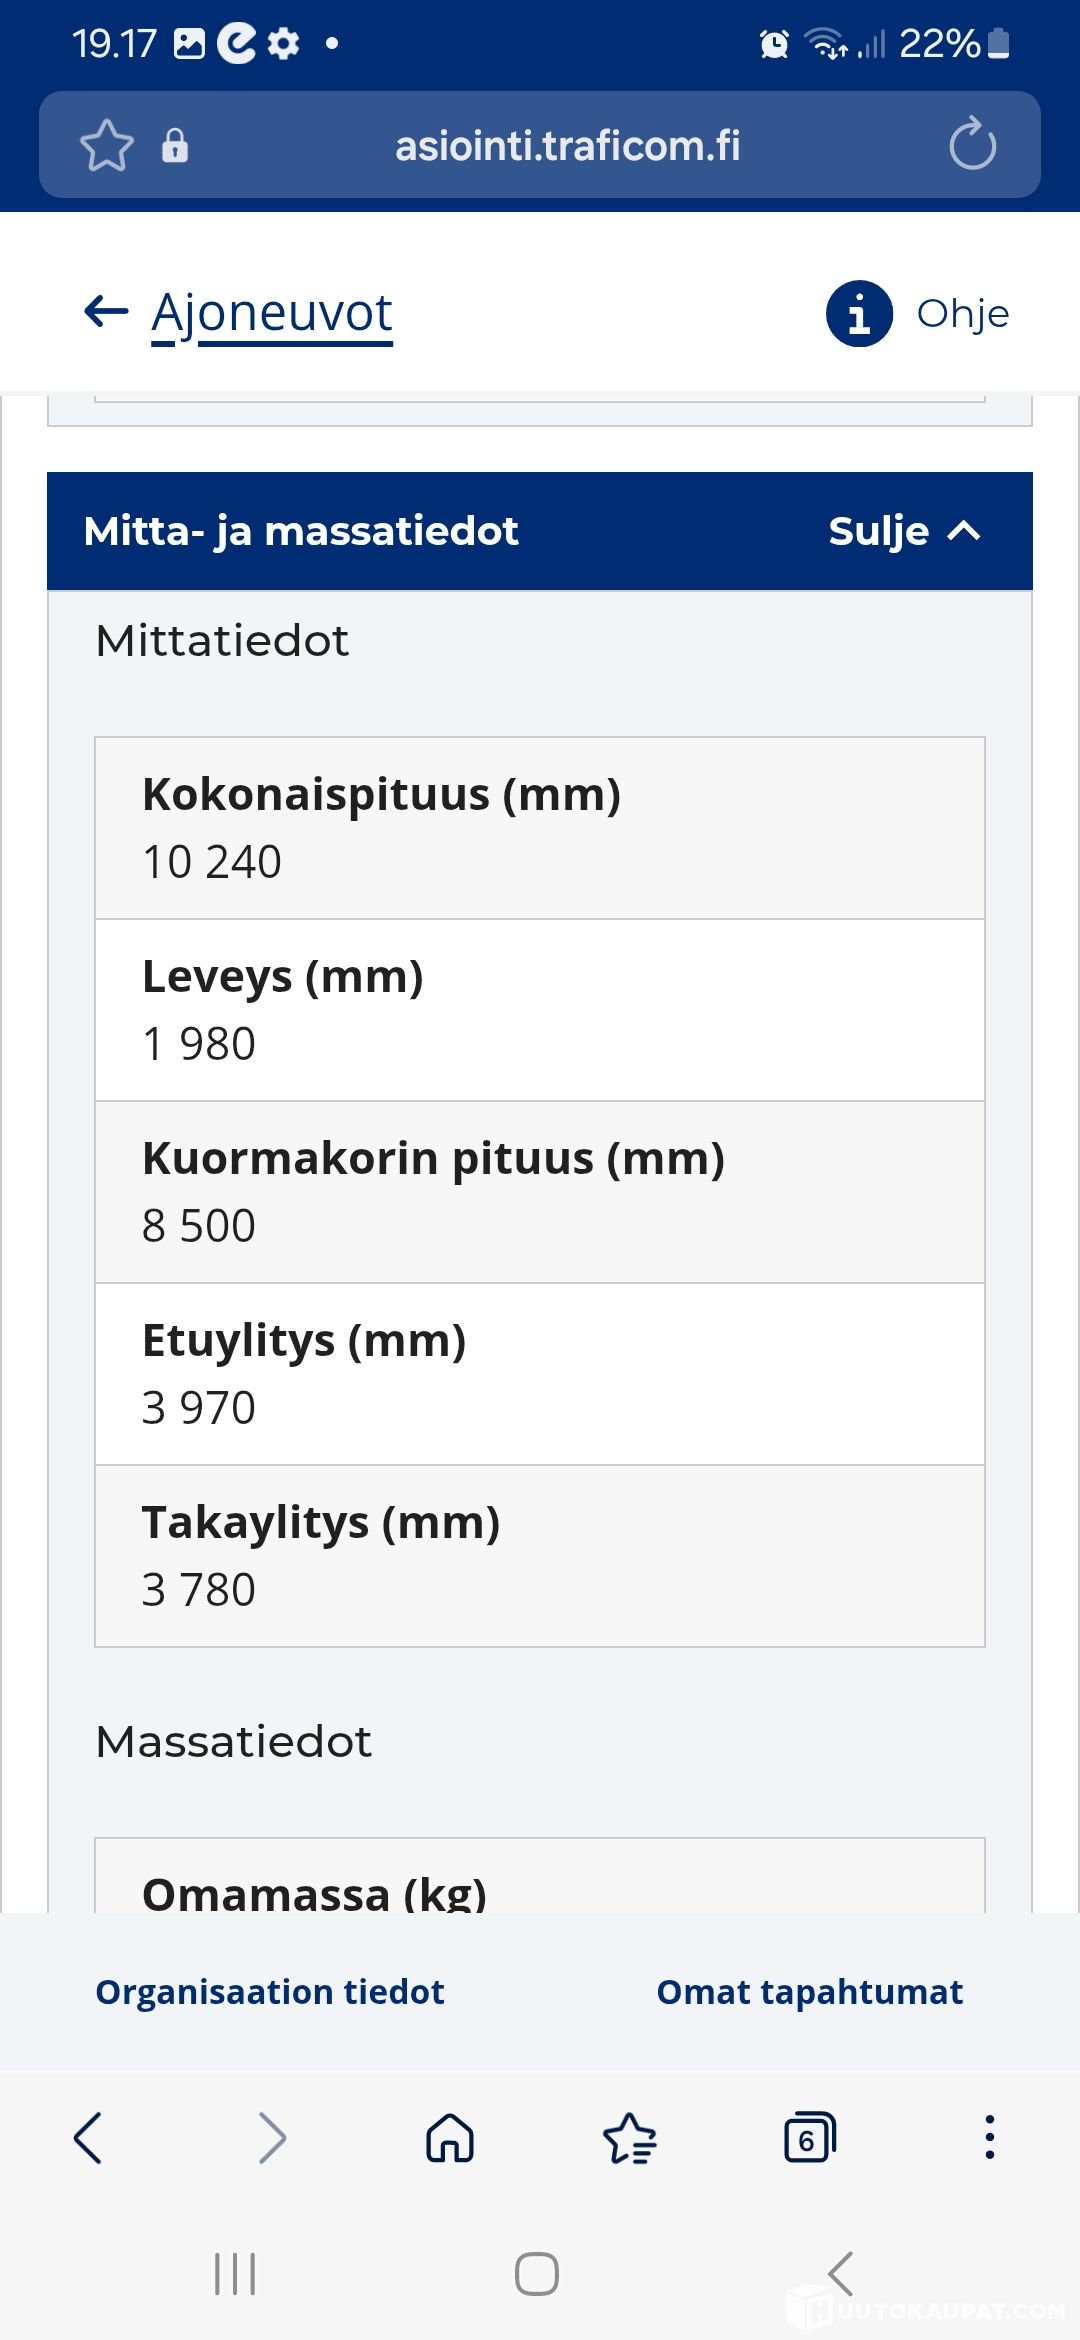
Task: Select the Kokonaispituus (mm) row
Action: 540,828
